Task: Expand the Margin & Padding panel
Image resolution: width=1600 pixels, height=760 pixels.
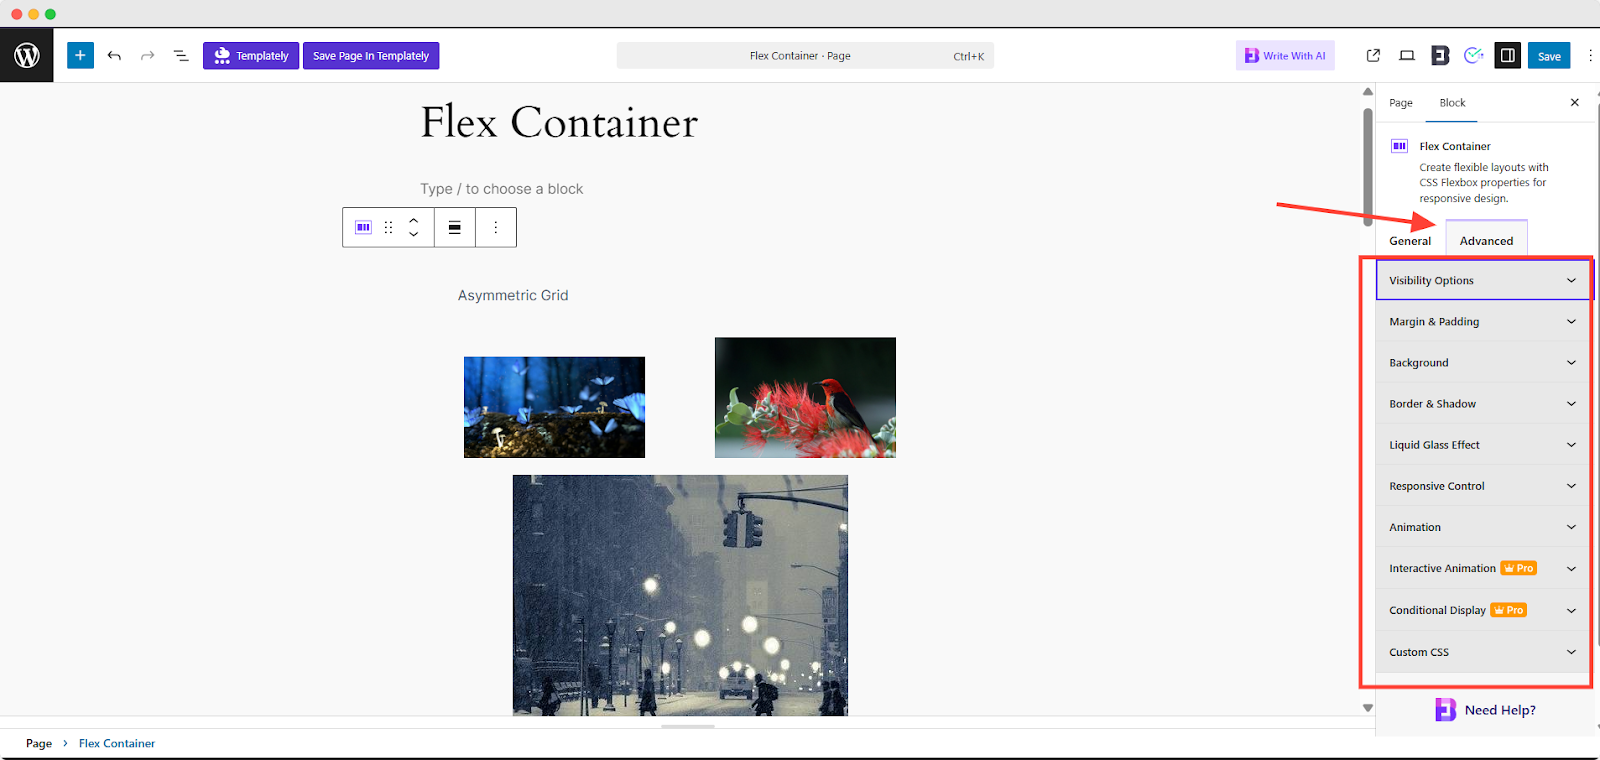Action: click(x=1484, y=322)
